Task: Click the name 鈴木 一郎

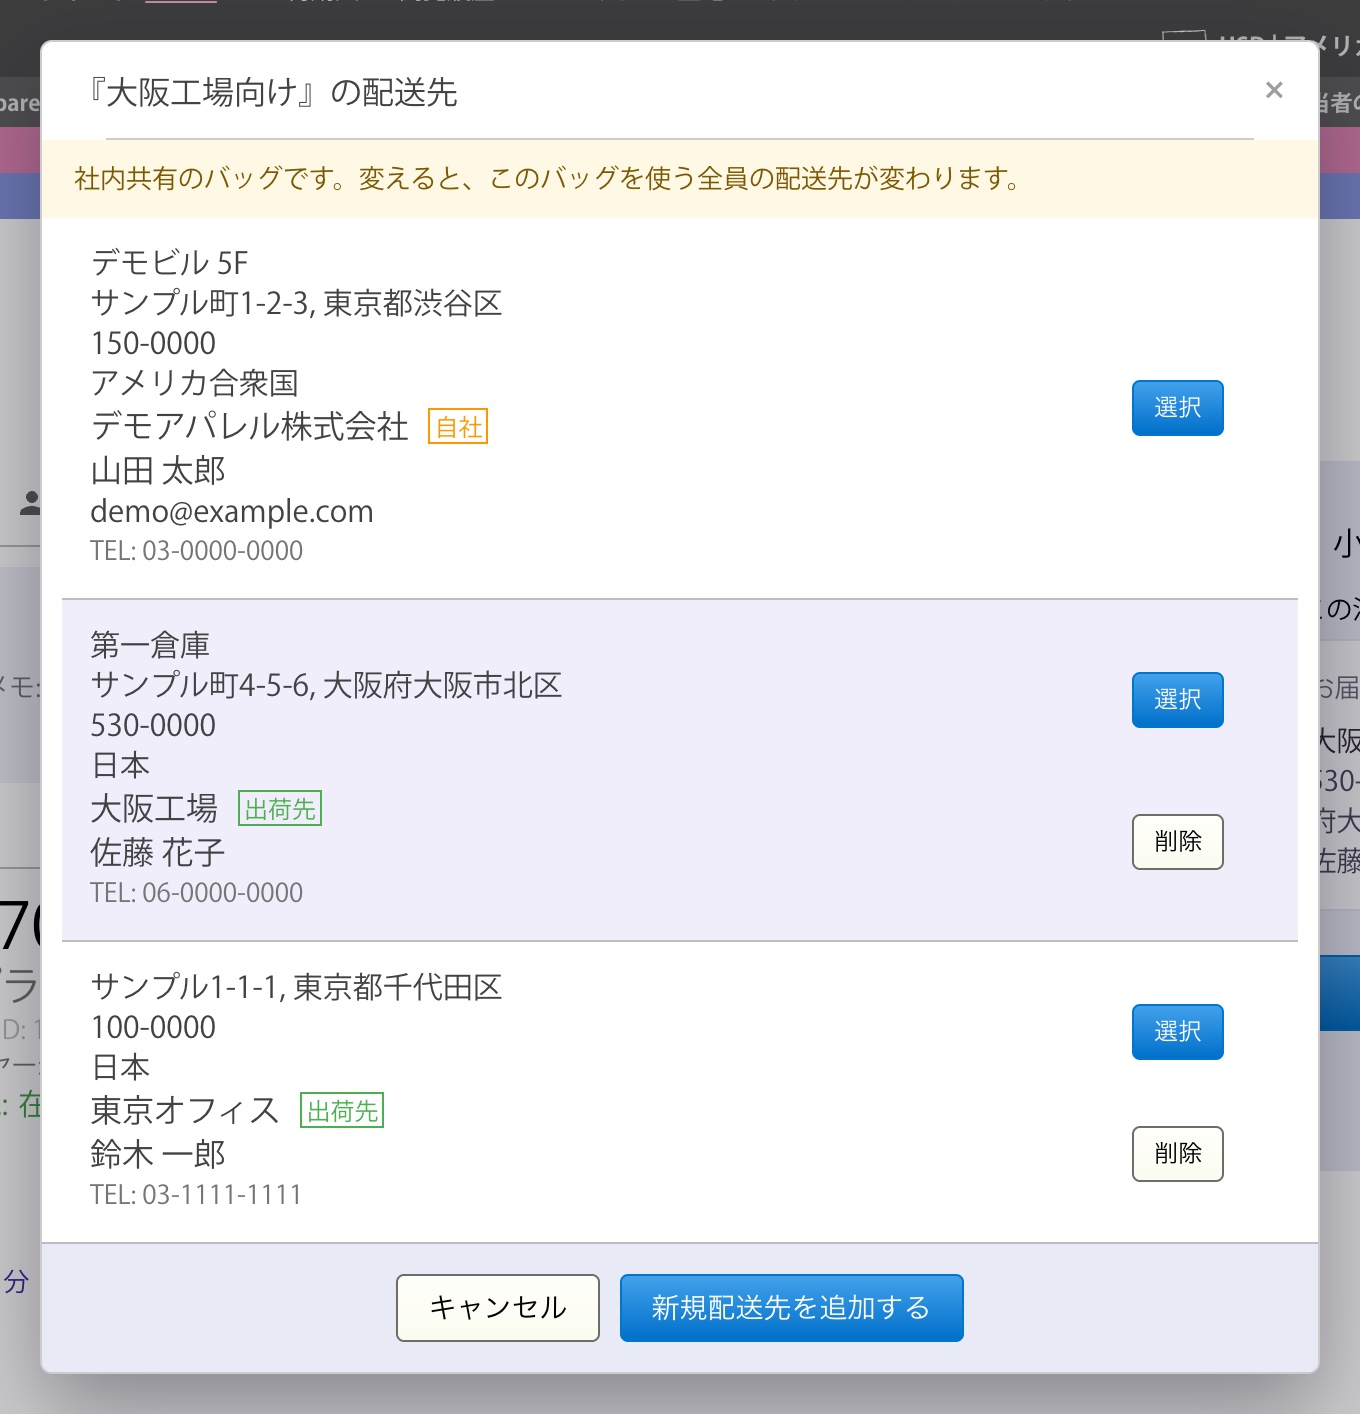Action: tap(158, 1154)
